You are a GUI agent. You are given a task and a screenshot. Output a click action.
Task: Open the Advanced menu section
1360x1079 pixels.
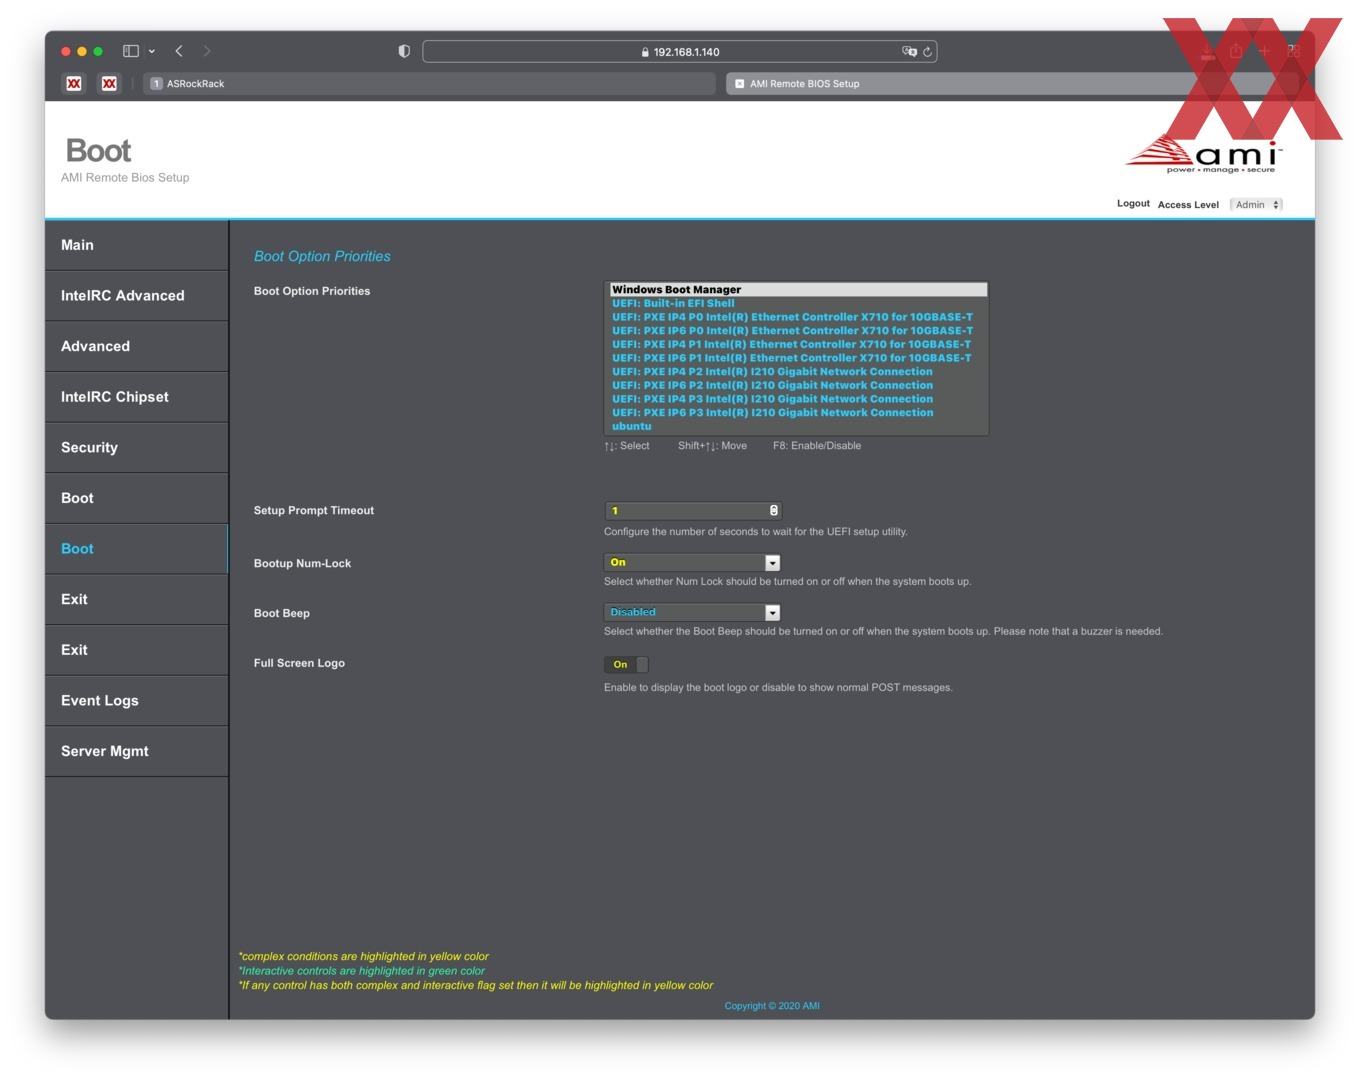tap(137, 346)
